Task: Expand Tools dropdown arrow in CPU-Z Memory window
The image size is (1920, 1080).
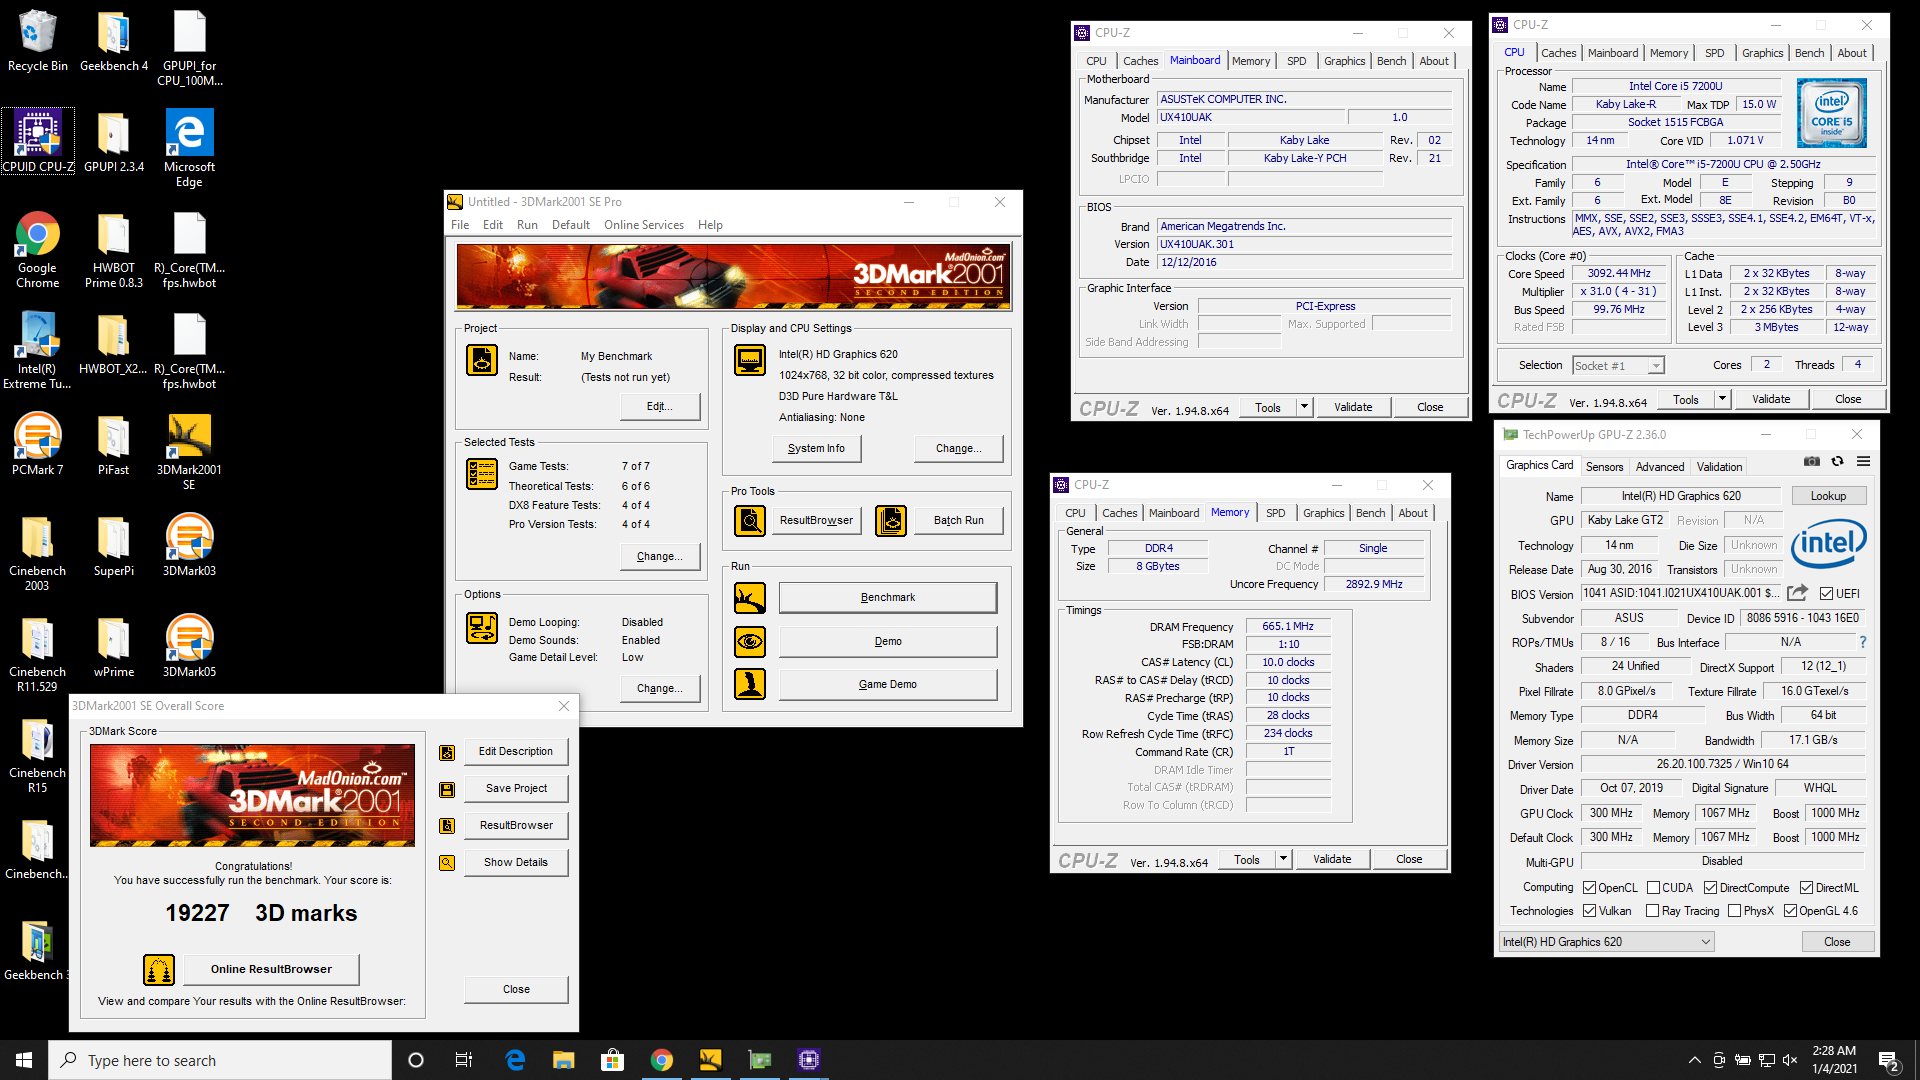Action: [x=1283, y=859]
